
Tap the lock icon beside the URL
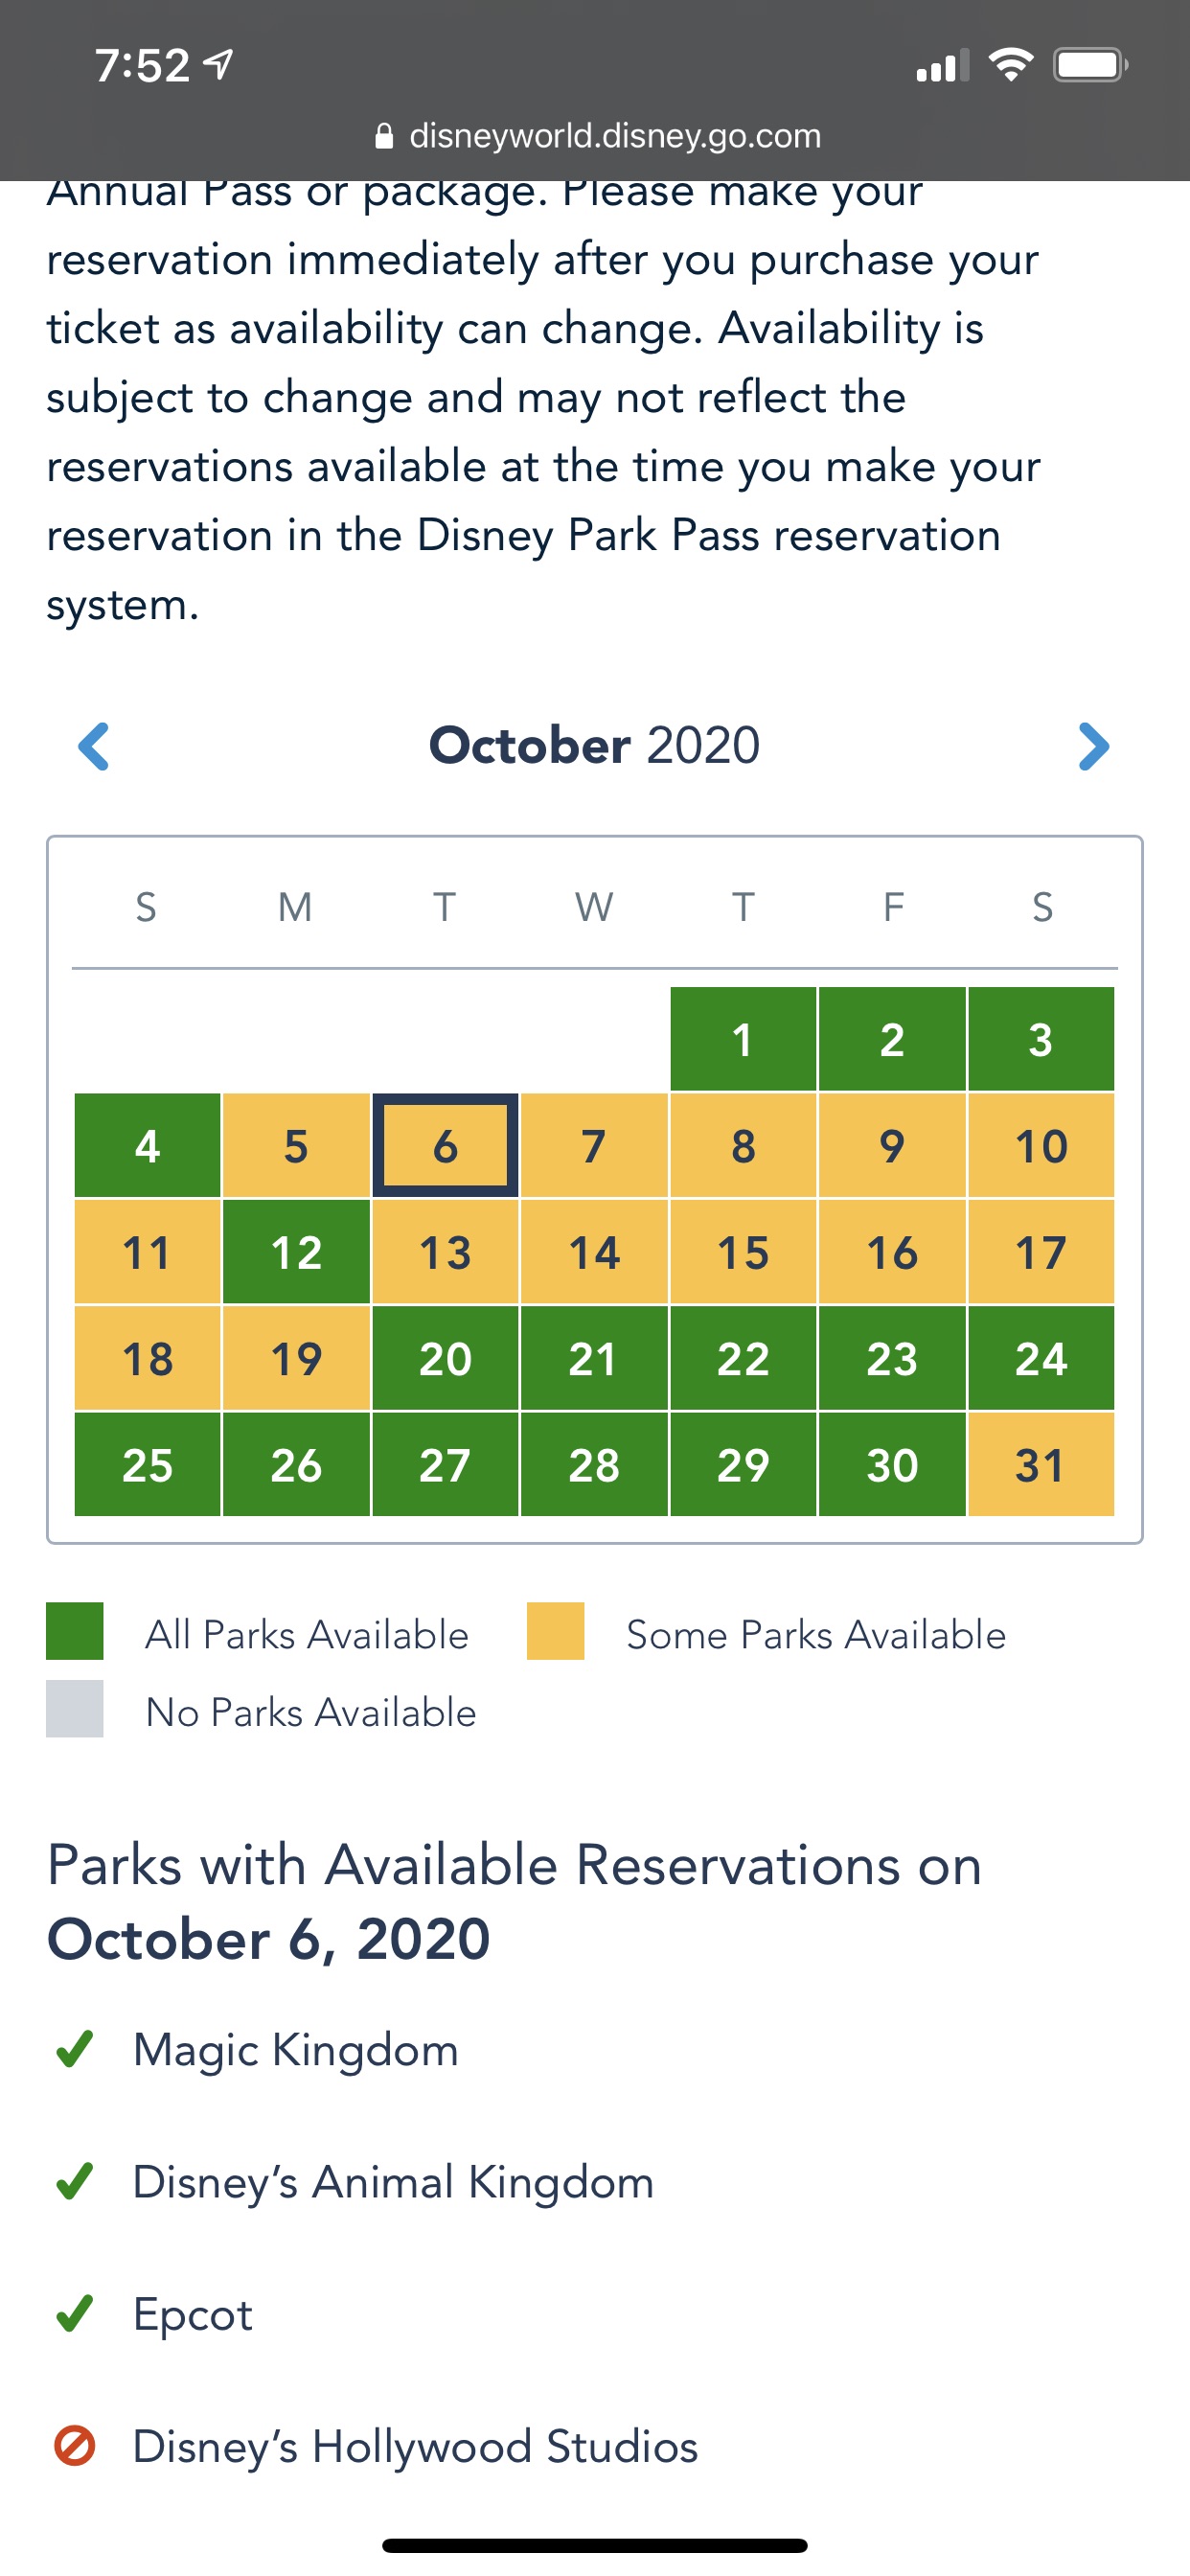(384, 136)
